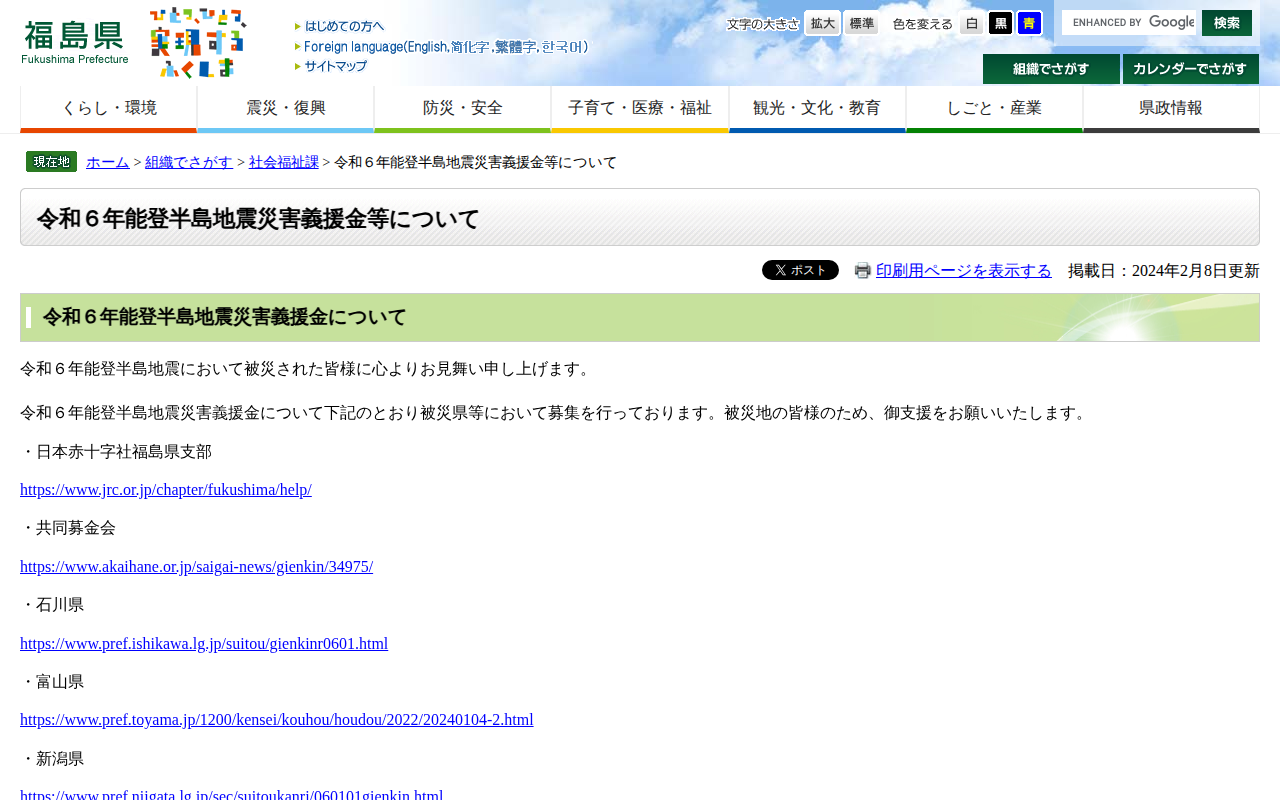The height and width of the screenshot is (800, 1280).
Task: Go to 組織でさがす breadcrumb link
Action: (189, 162)
